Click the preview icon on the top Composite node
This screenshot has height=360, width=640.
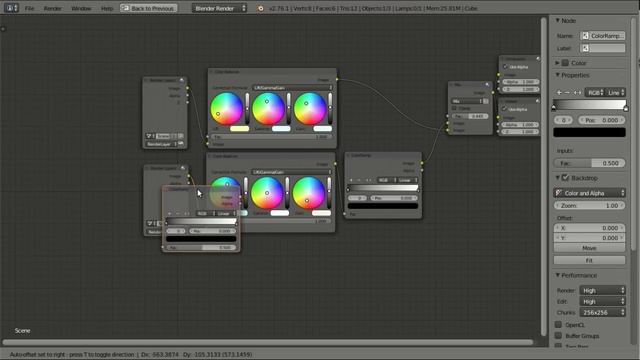538,59
